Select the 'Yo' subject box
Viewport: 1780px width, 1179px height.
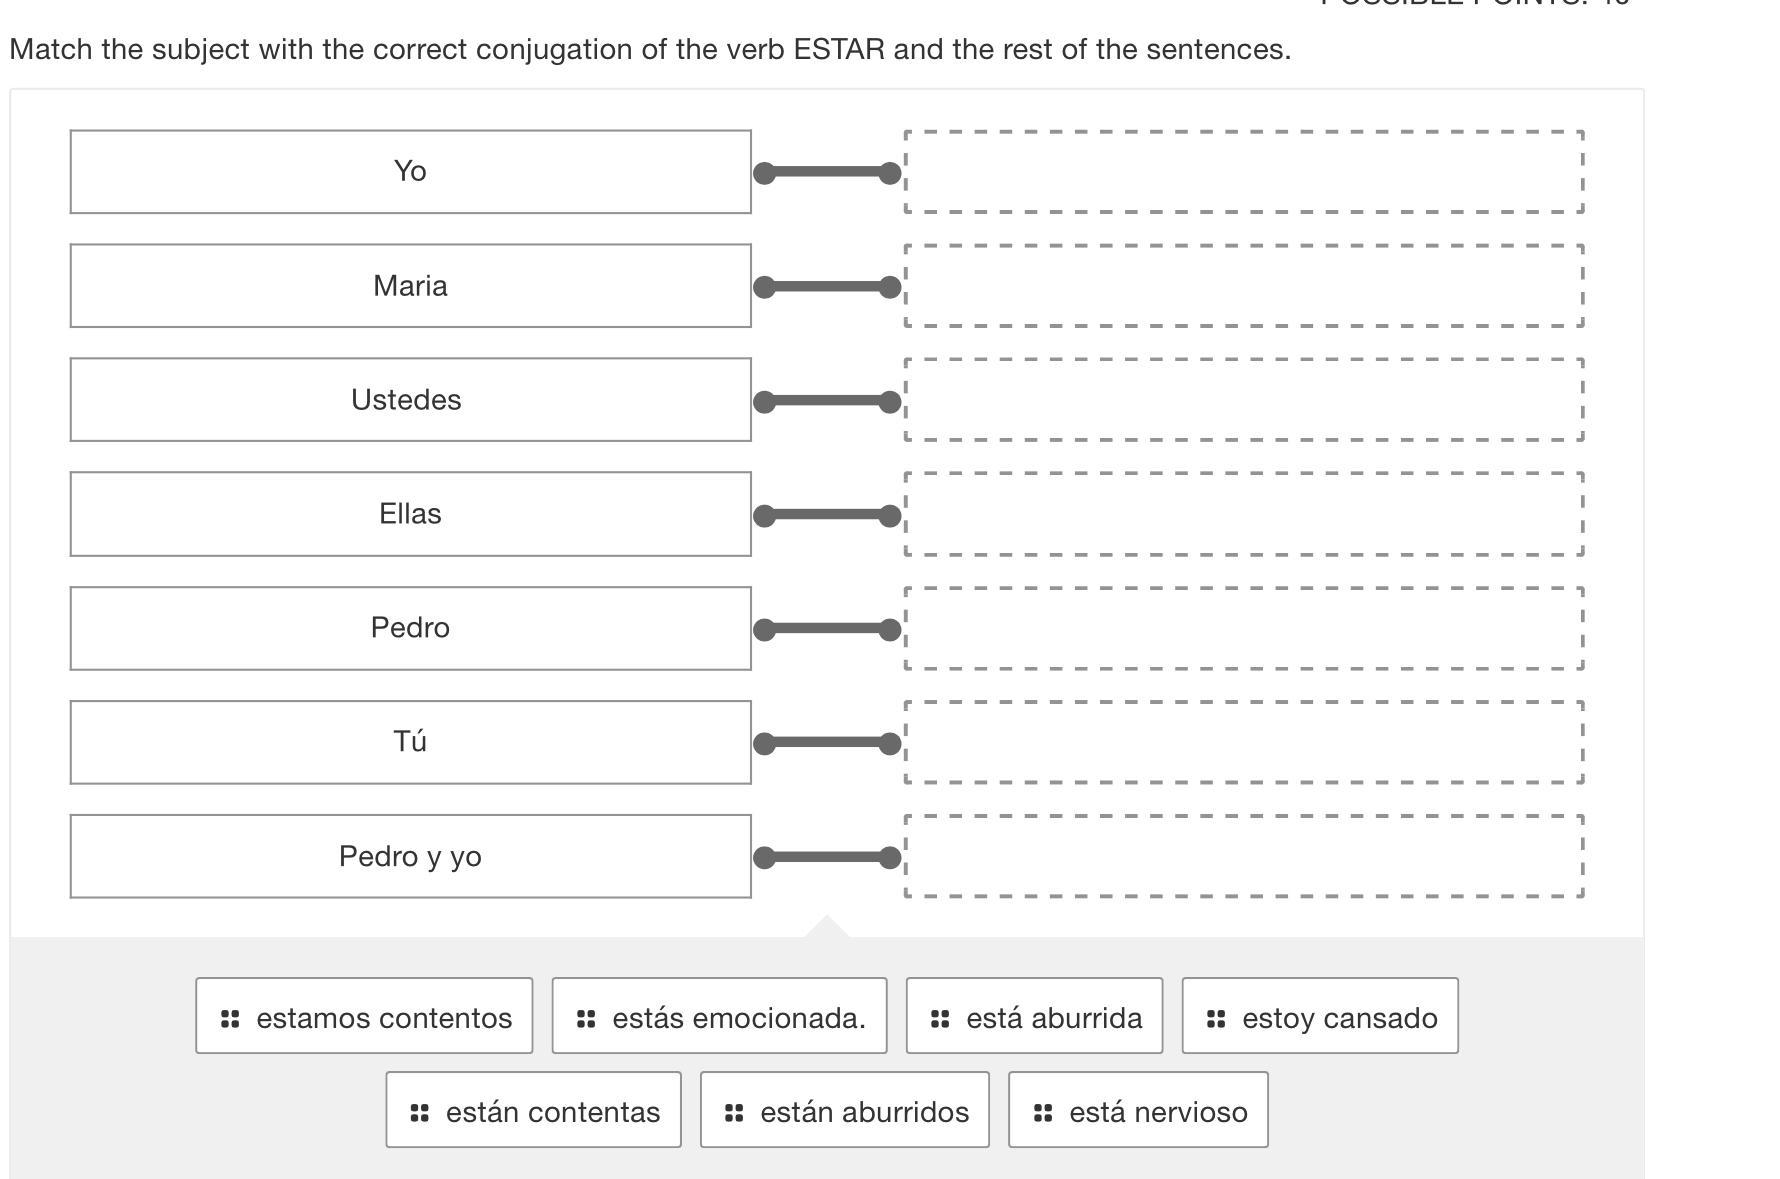[x=410, y=172]
